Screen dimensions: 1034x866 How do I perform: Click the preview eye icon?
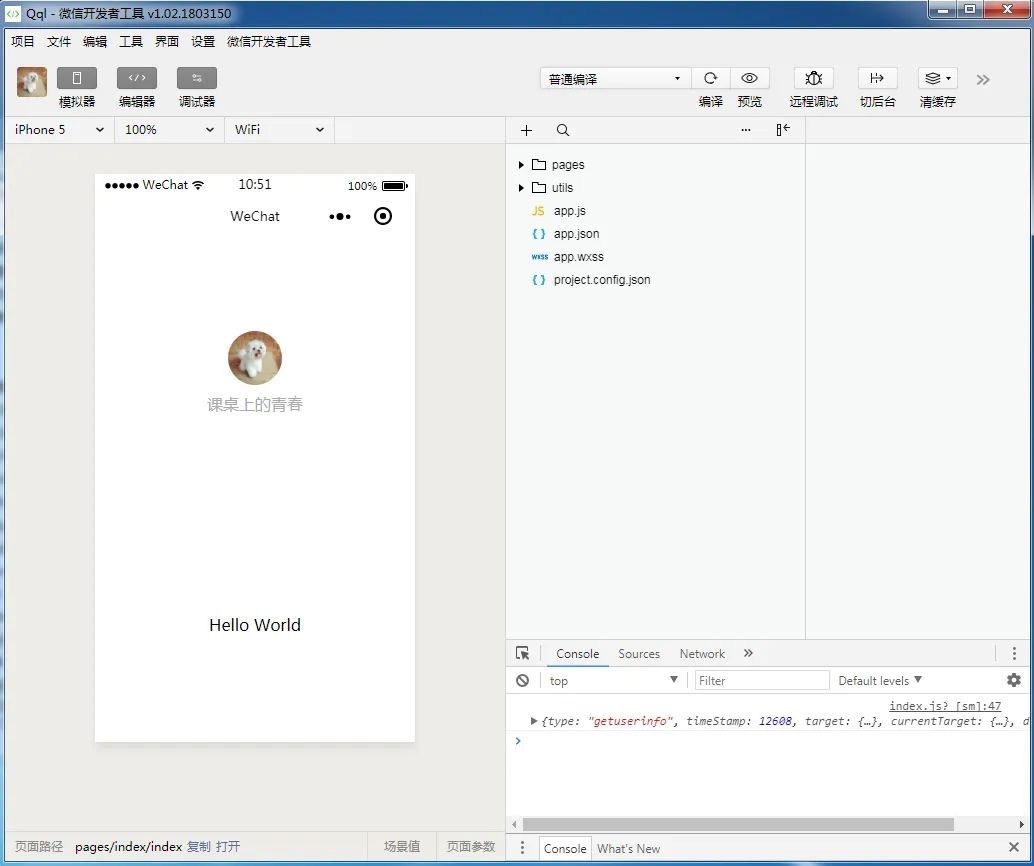coord(749,79)
